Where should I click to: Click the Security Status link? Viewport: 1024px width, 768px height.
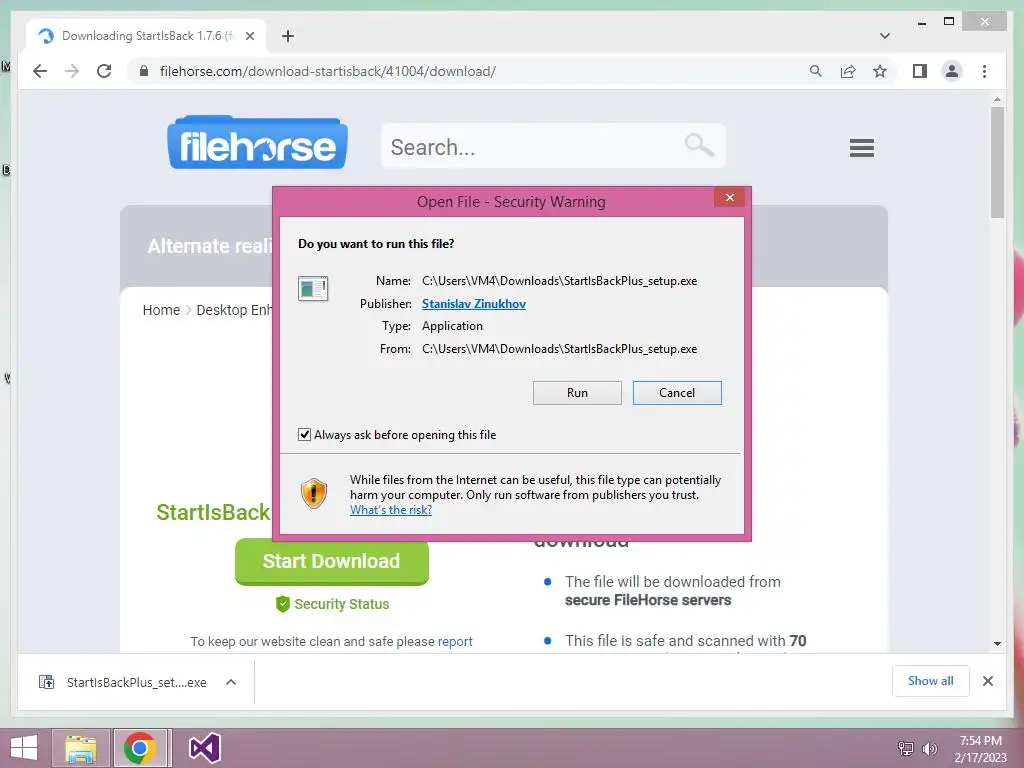tap(342, 604)
